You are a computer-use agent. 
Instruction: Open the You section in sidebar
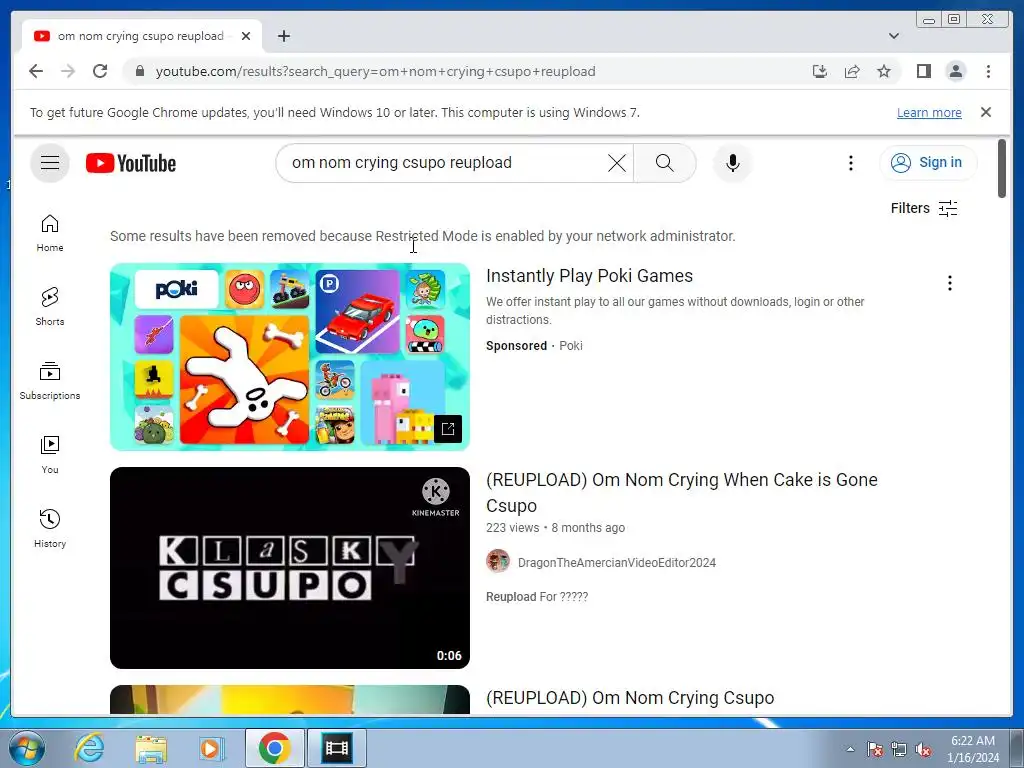pos(50,455)
